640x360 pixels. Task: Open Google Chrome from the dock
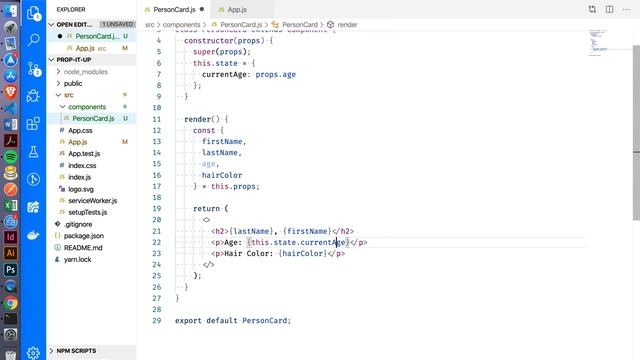[11, 303]
